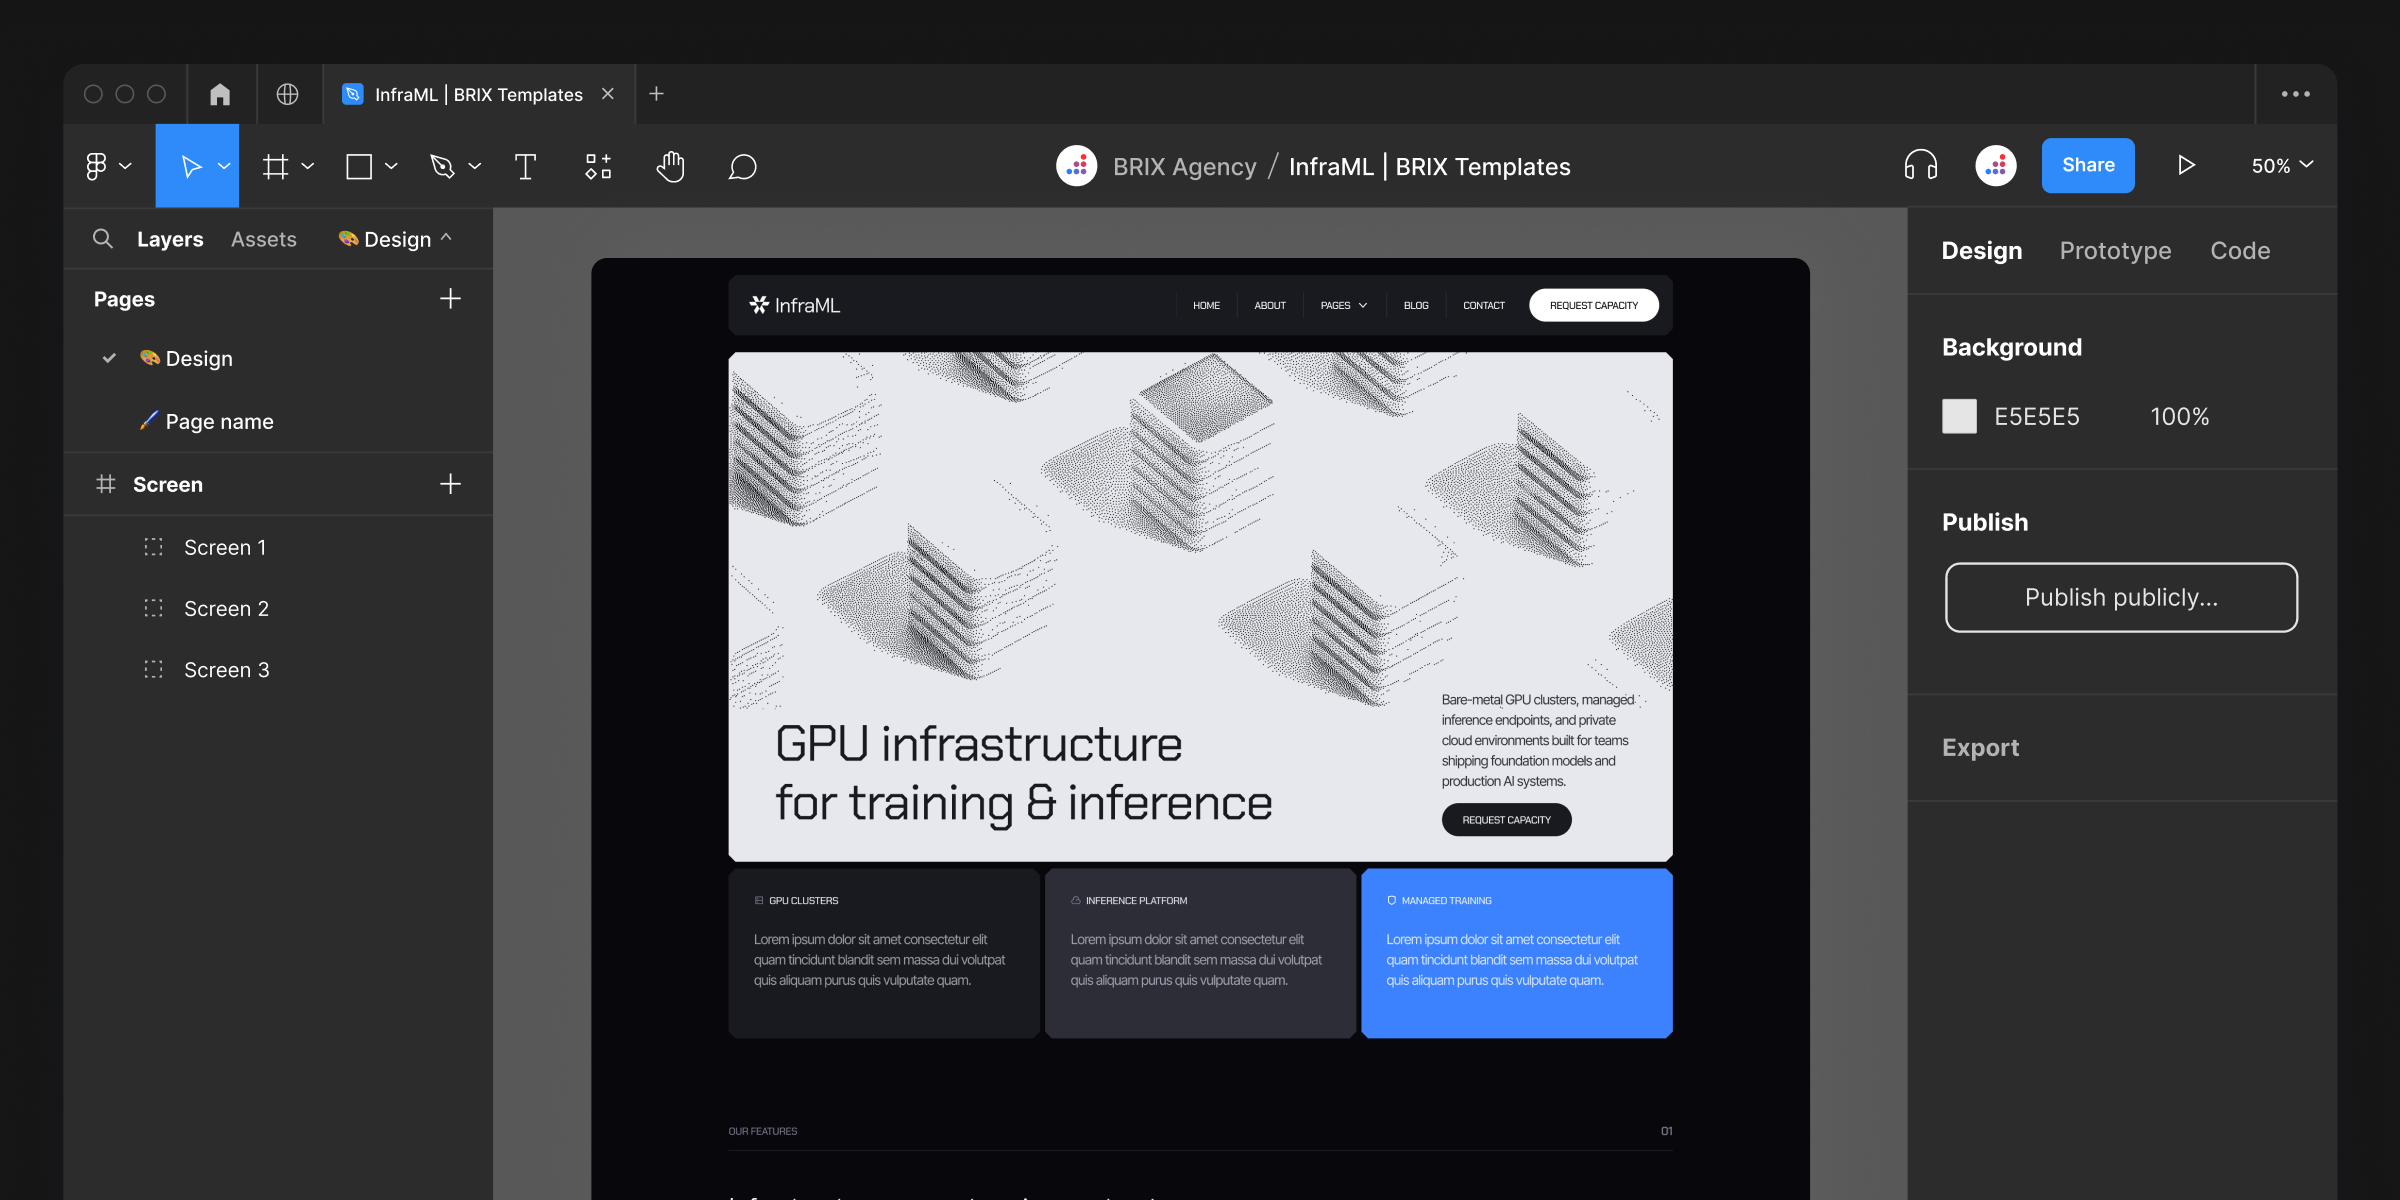Click the Screen 2 layer icon
This screenshot has height=1200, width=2400.
(x=153, y=608)
